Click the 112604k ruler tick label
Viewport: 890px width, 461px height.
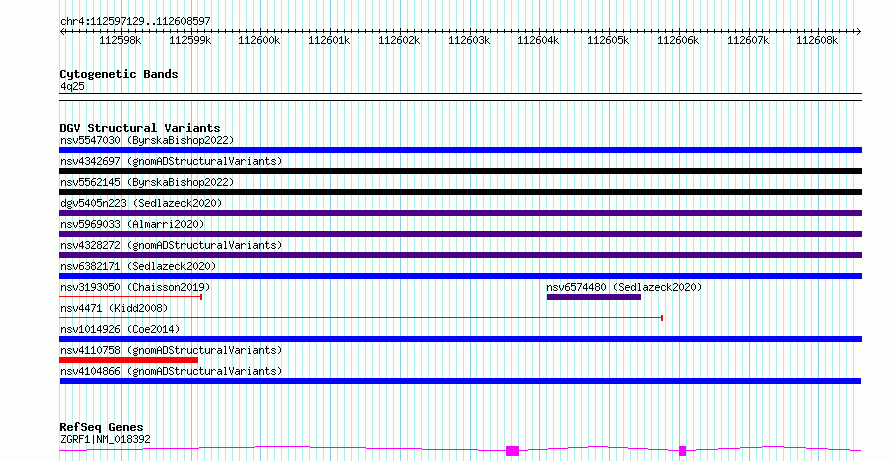[x=539, y=40]
